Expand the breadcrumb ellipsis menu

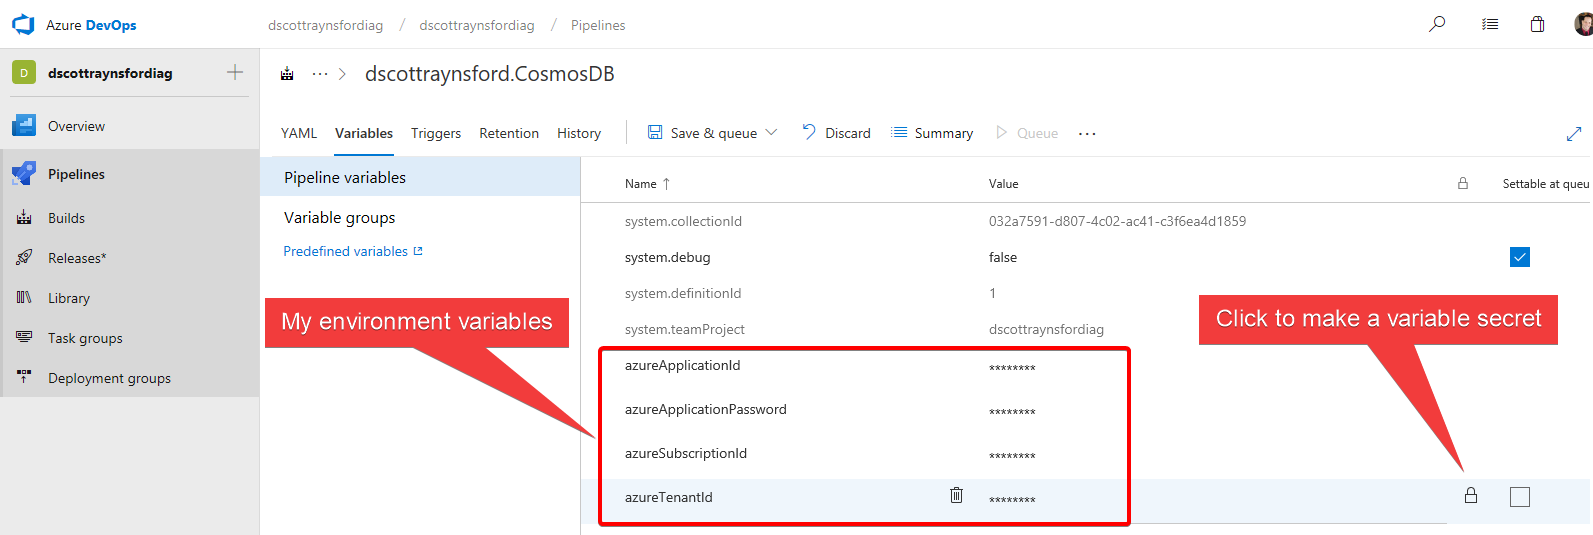click(320, 74)
